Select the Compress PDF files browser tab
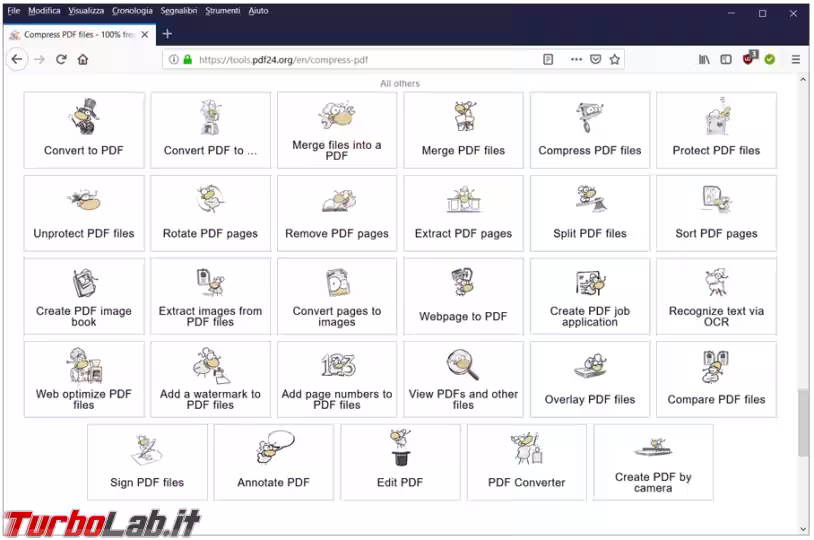This screenshot has width=814, height=540. pyautogui.click(x=79, y=34)
